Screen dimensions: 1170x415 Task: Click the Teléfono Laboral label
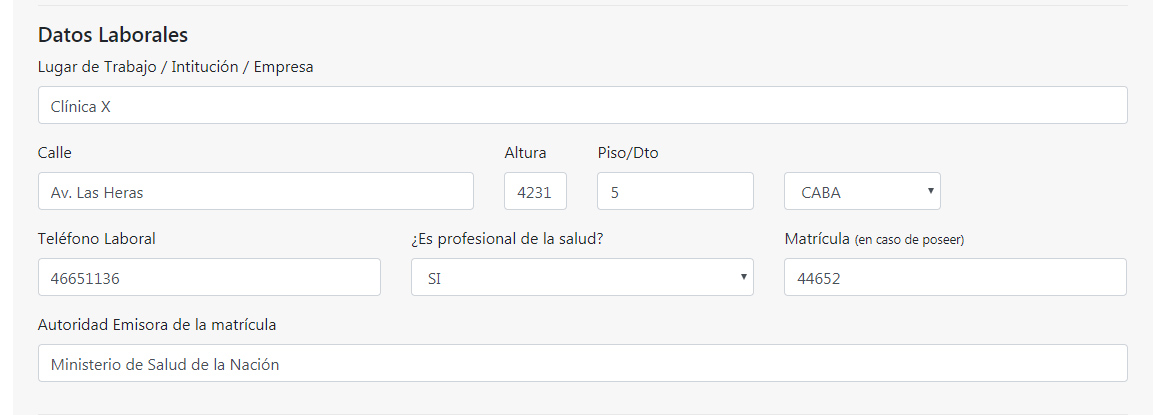pyautogui.click(x=97, y=239)
